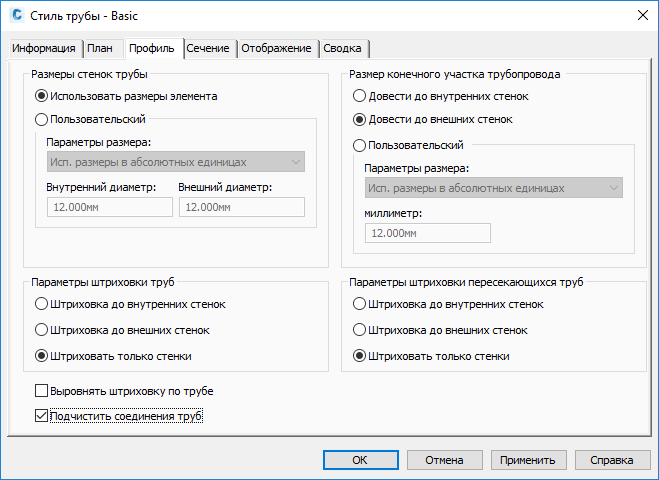The width and height of the screenshot is (659, 480).
Task: Select Использовать размеры элемента radio button
Action: [x=41, y=97]
